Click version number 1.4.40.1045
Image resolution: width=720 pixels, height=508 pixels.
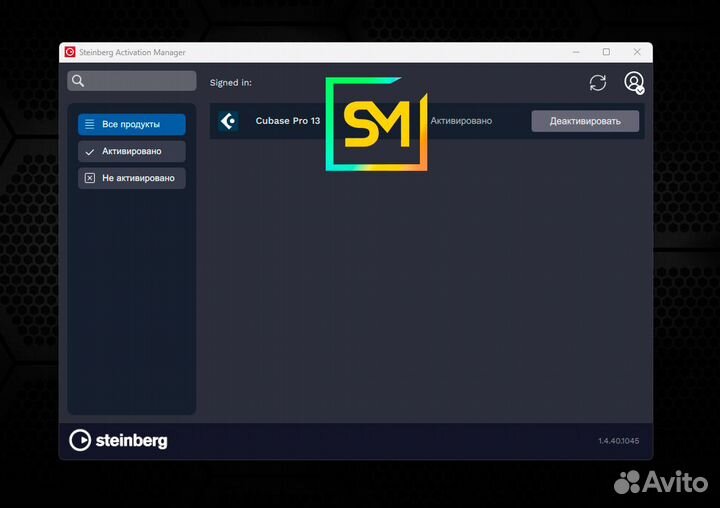[x=619, y=440]
